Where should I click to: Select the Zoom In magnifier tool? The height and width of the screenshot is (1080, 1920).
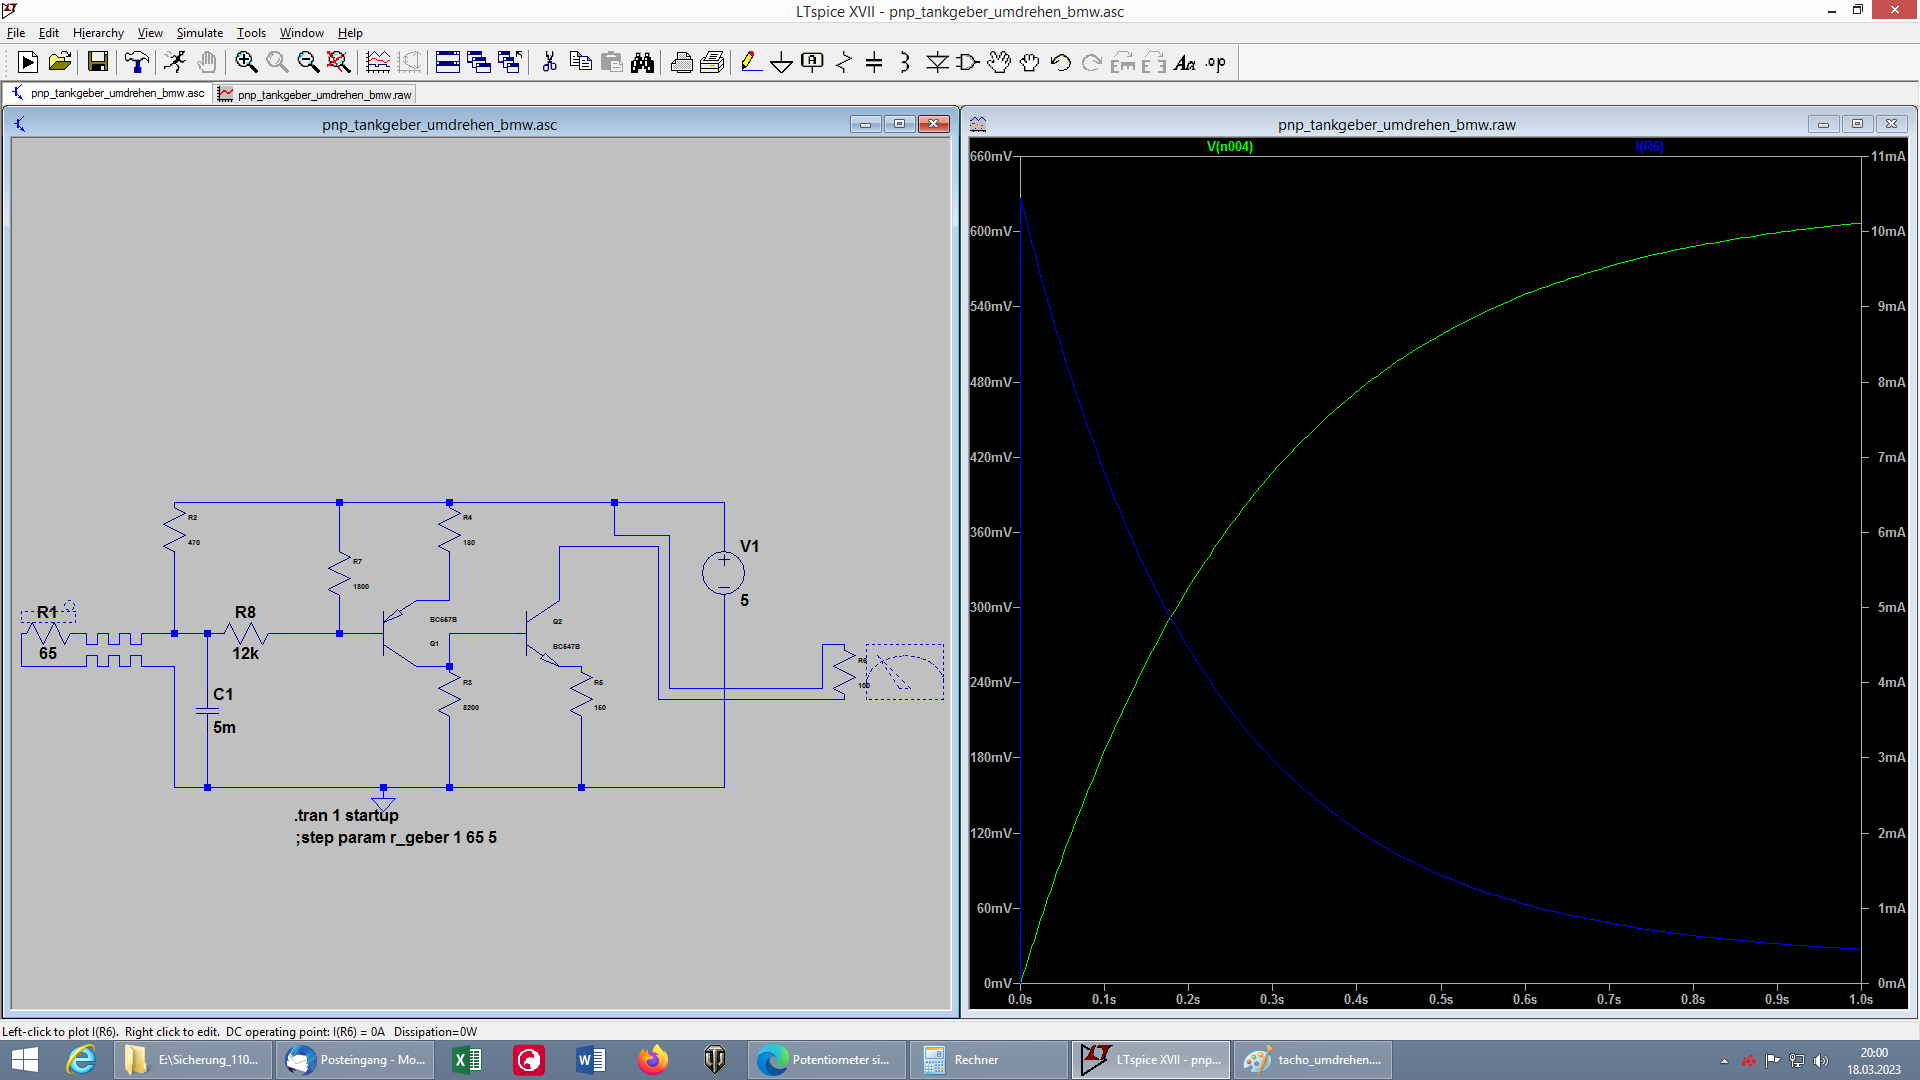tap(246, 63)
